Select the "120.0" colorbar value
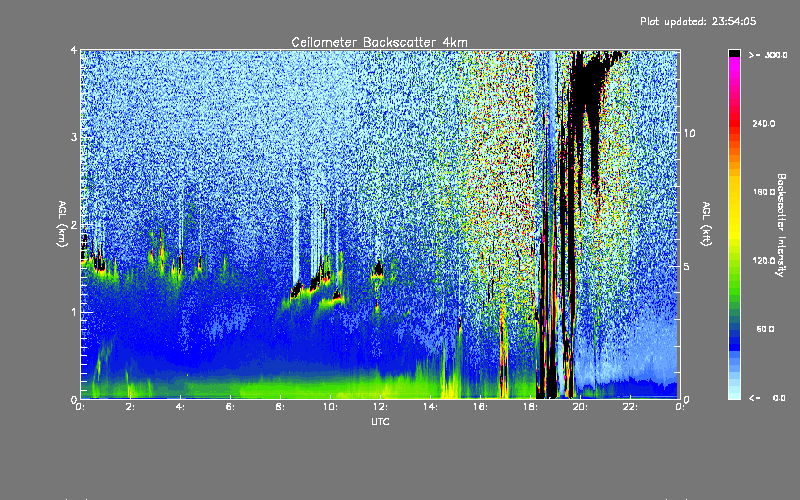The width and height of the screenshot is (800, 500). [764, 260]
